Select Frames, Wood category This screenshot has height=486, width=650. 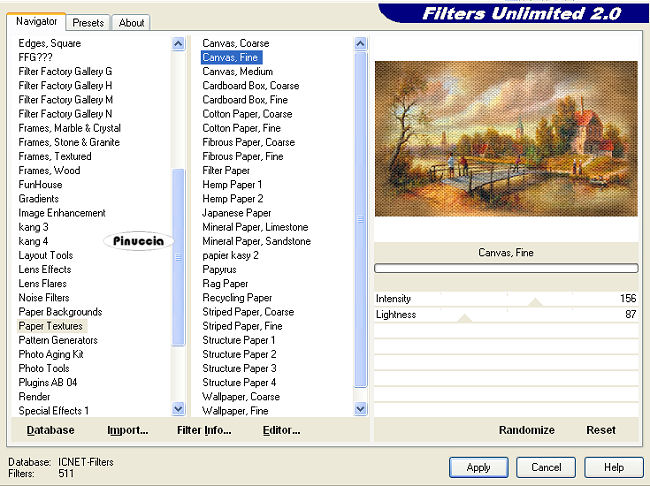coord(49,170)
